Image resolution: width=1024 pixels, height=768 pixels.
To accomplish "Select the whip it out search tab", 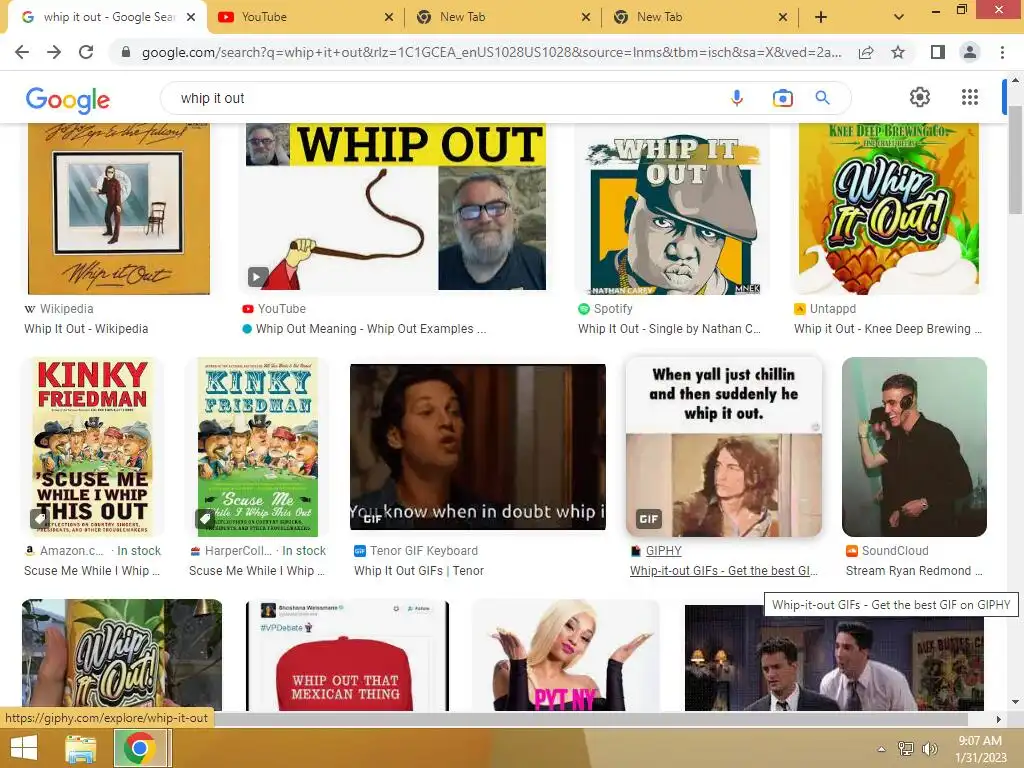I will [108, 18].
